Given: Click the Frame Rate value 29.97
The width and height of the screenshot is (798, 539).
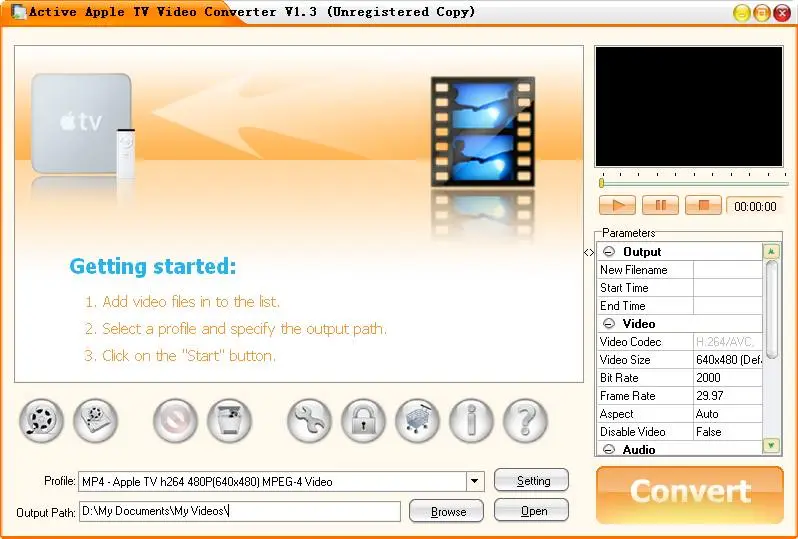Looking at the screenshot, I should [728, 396].
